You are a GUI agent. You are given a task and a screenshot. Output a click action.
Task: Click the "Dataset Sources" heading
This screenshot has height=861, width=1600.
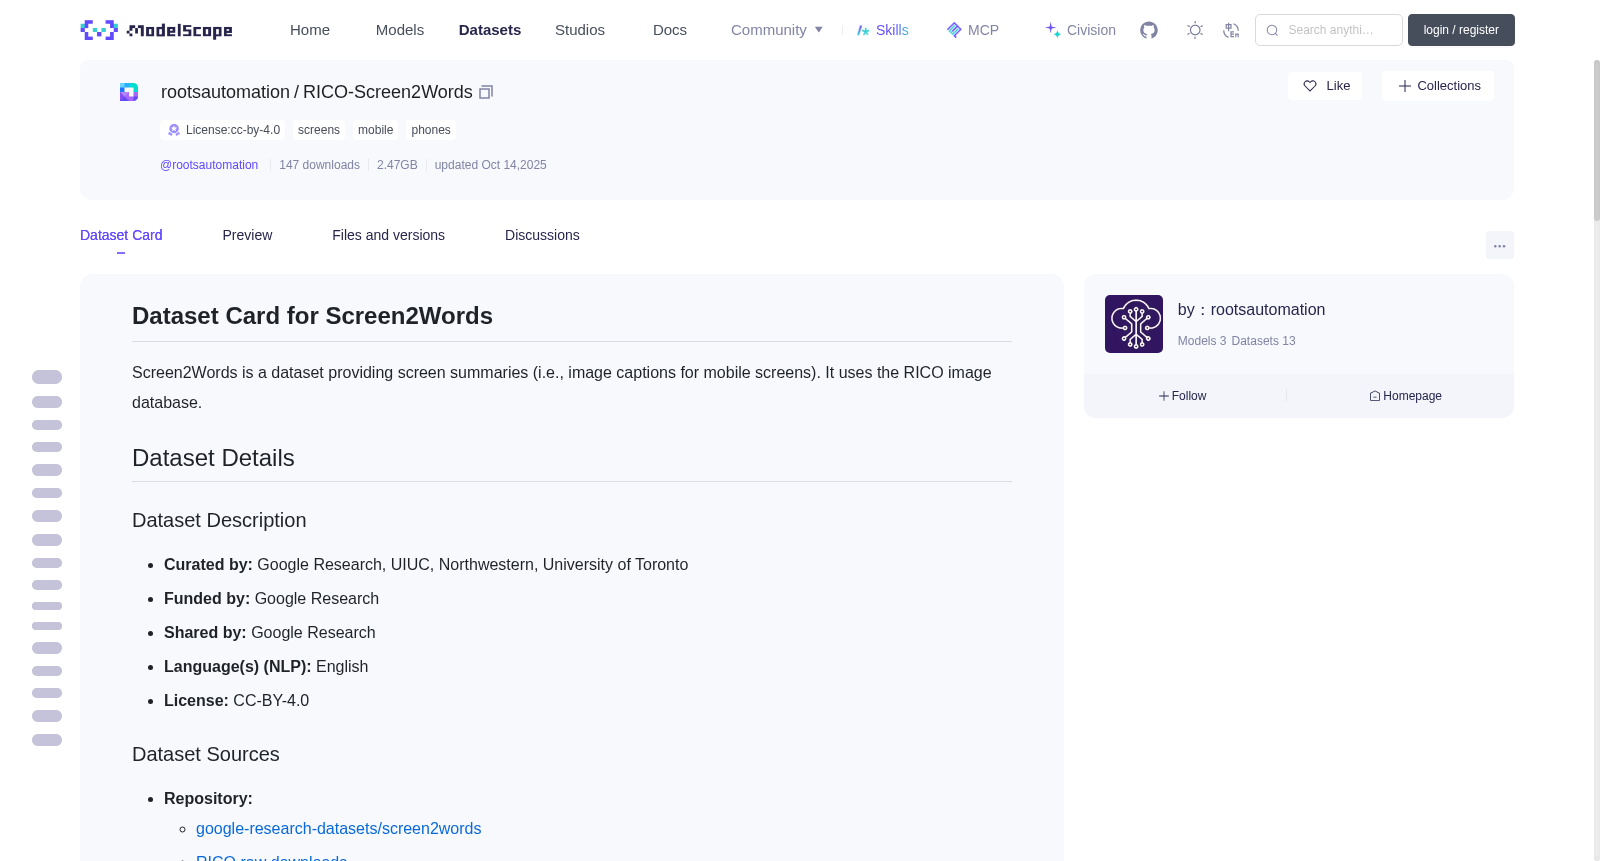(206, 754)
